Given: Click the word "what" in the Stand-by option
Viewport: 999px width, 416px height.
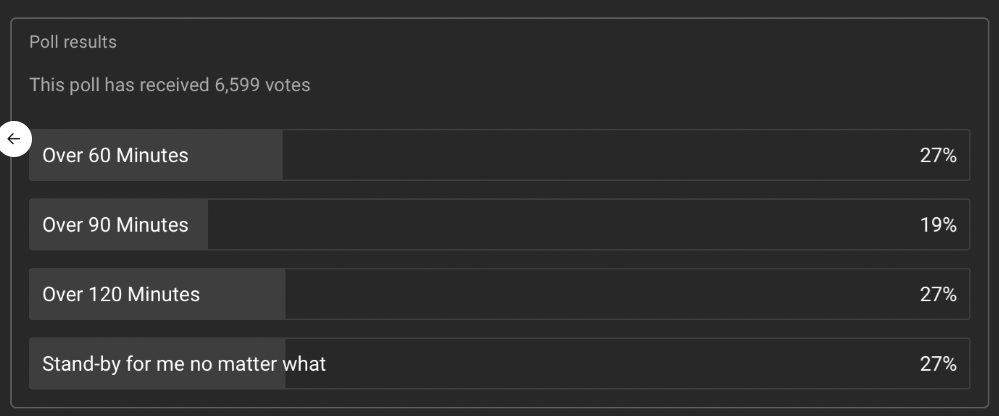Looking at the screenshot, I should pyautogui.click(x=304, y=364).
